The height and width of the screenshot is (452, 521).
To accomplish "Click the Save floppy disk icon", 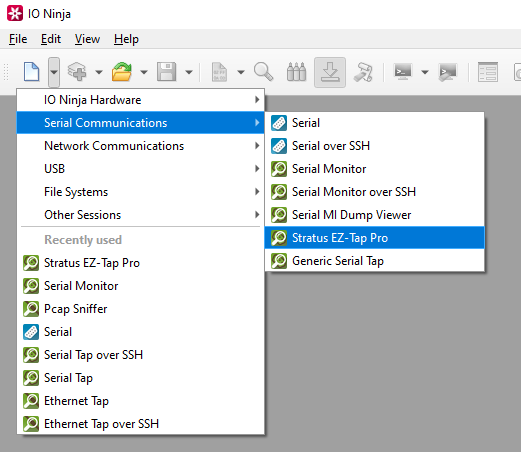I will point(167,72).
